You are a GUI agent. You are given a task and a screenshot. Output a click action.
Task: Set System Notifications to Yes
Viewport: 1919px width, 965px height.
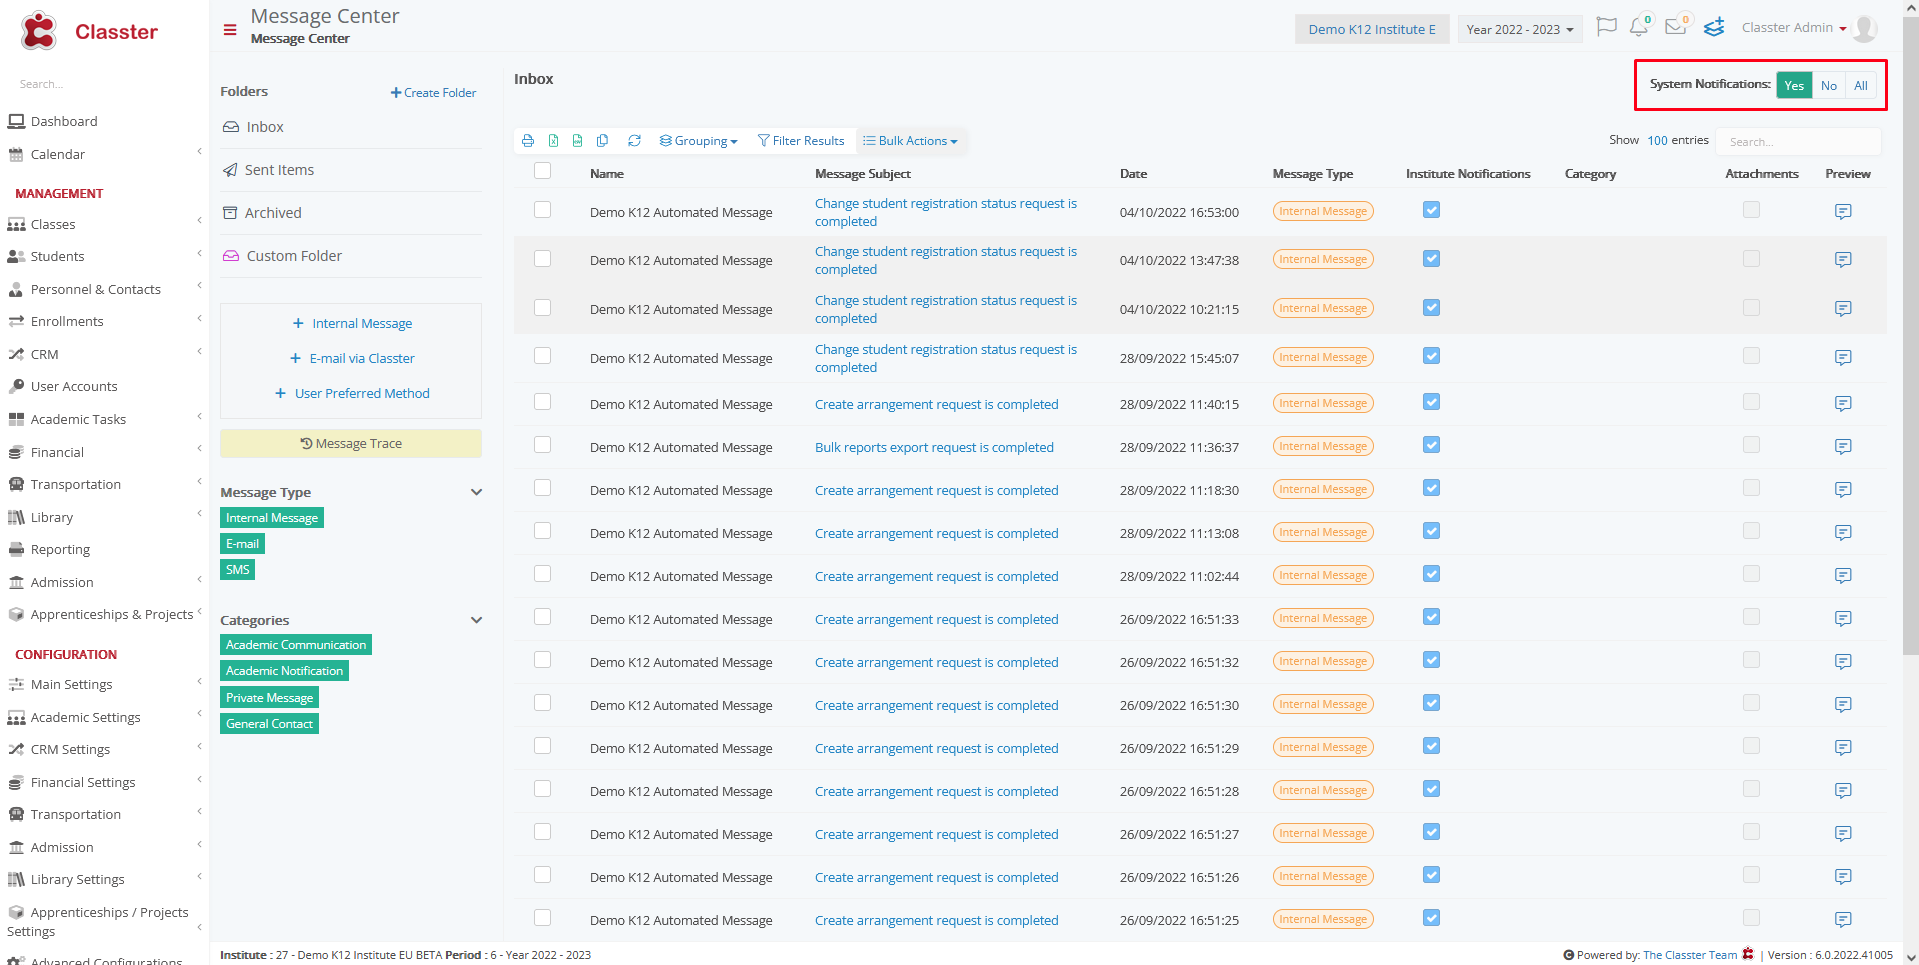click(x=1794, y=85)
